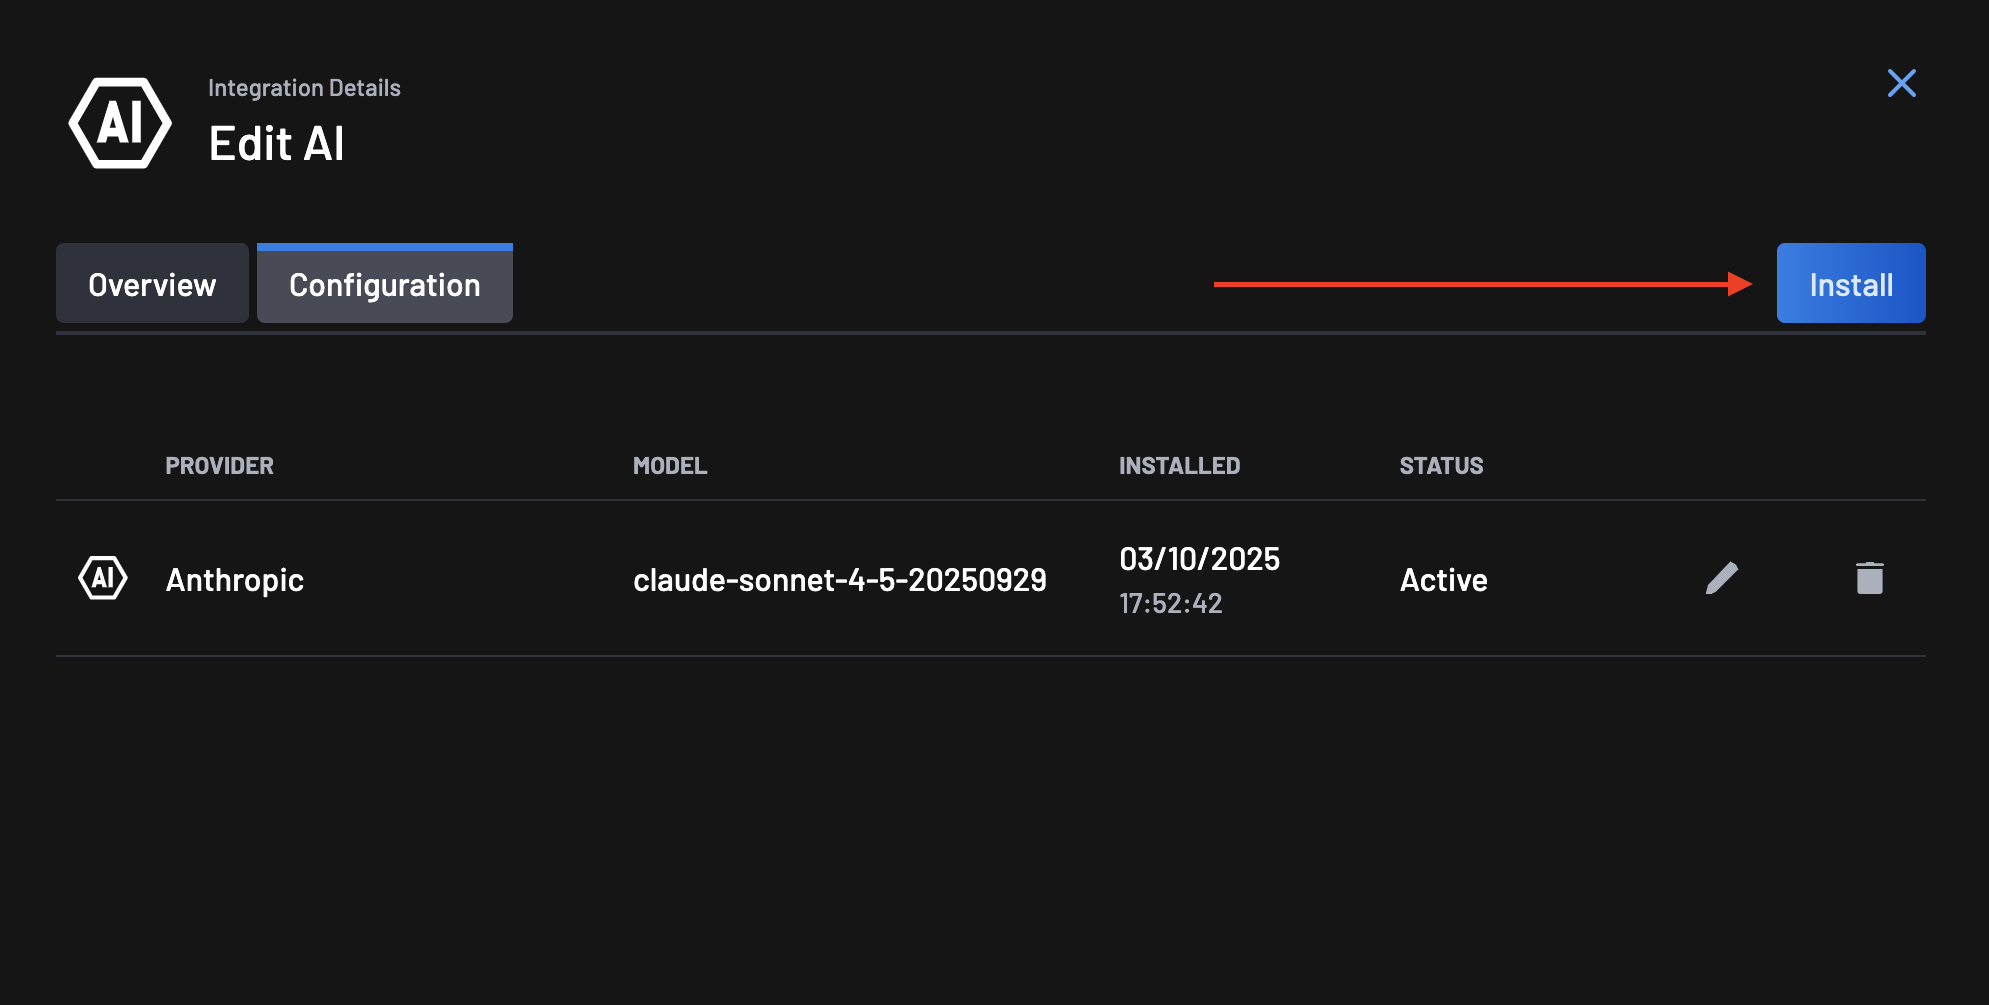Click the model name claude-sonnet-4-5-20250929

click(840, 579)
